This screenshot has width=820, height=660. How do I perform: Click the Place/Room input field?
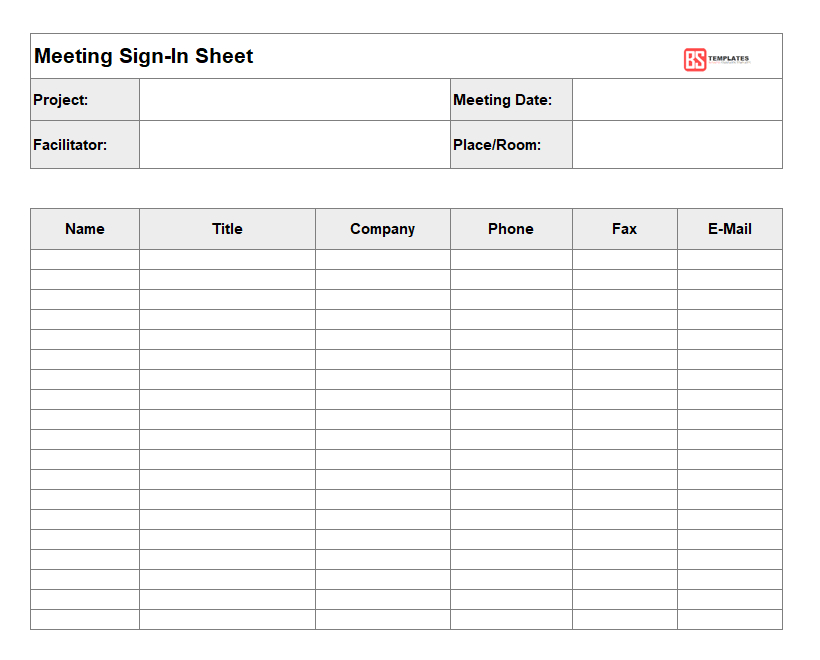pos(677,145)
